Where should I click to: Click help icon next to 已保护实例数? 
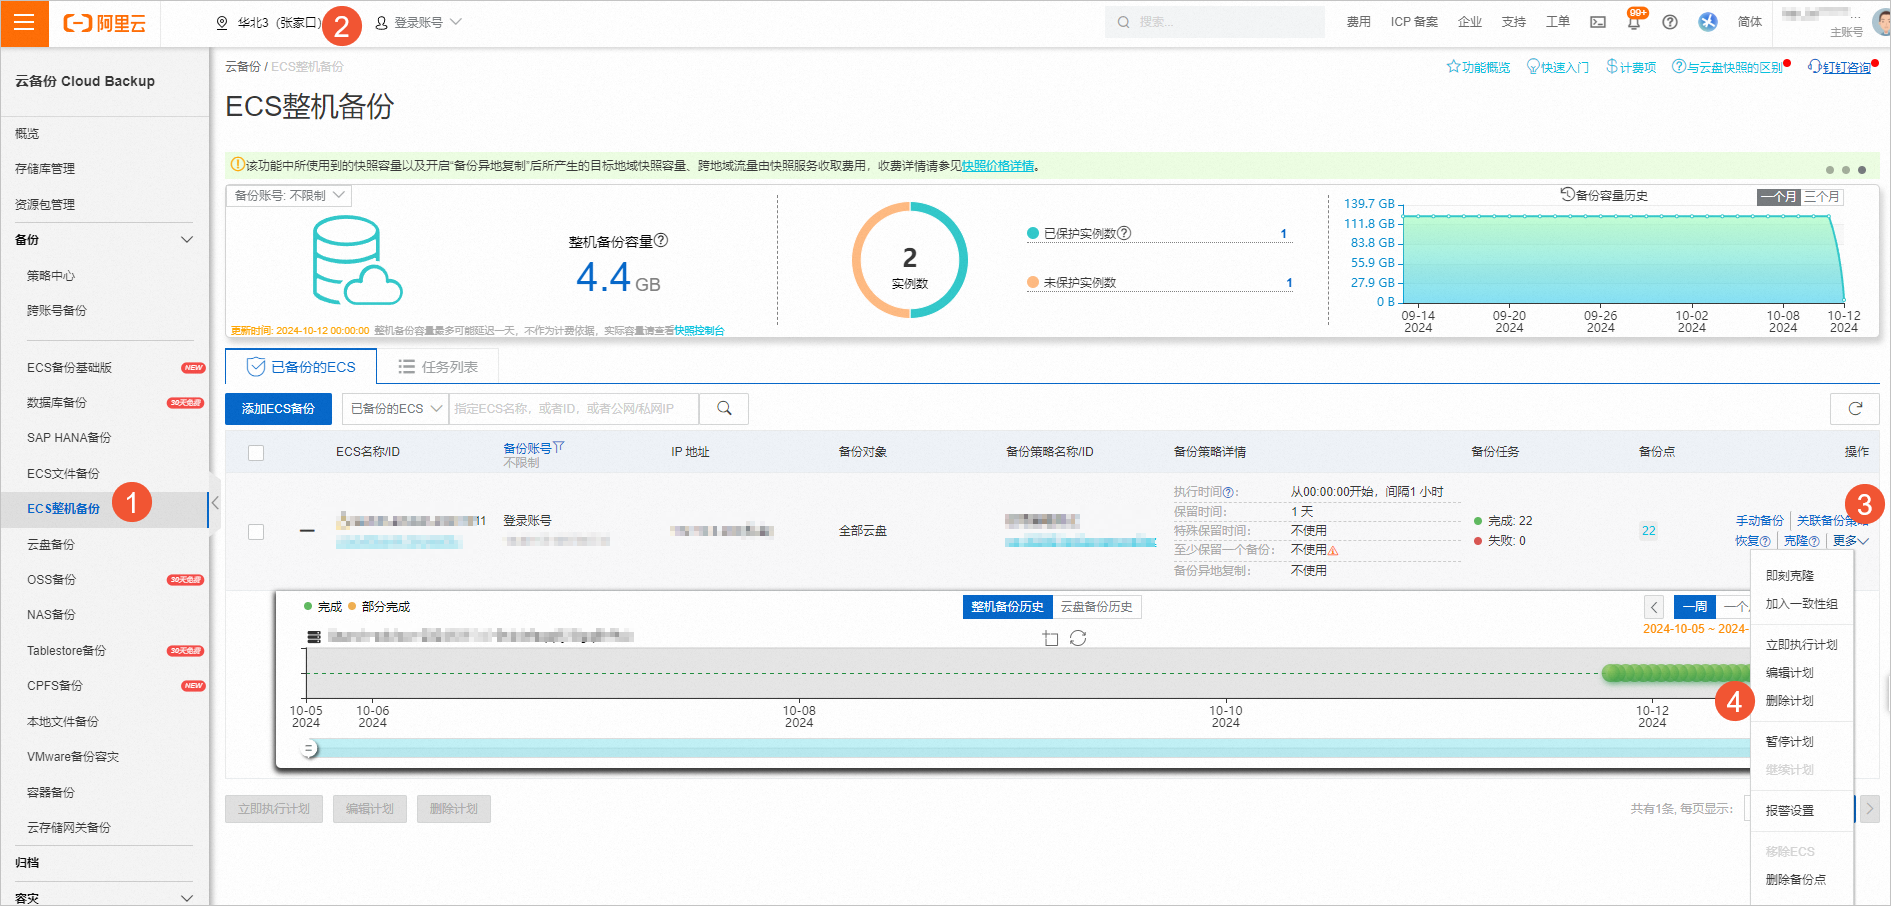pyautogui.click(x=1124, y=233)
